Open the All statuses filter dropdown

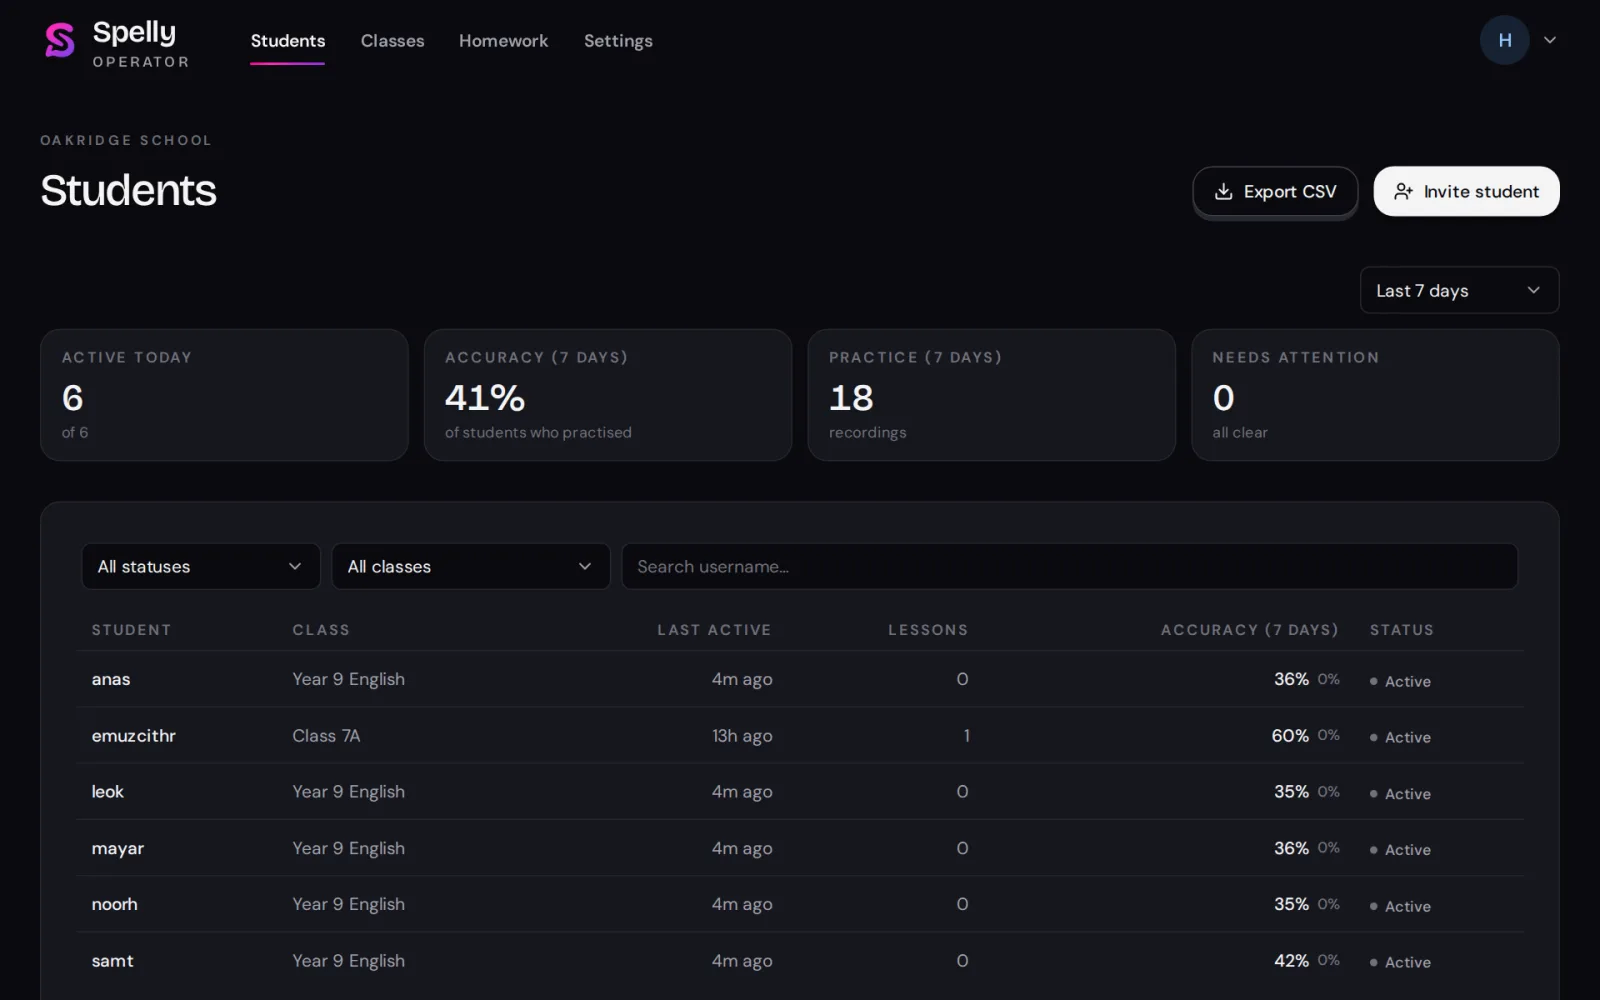point(200,566)
